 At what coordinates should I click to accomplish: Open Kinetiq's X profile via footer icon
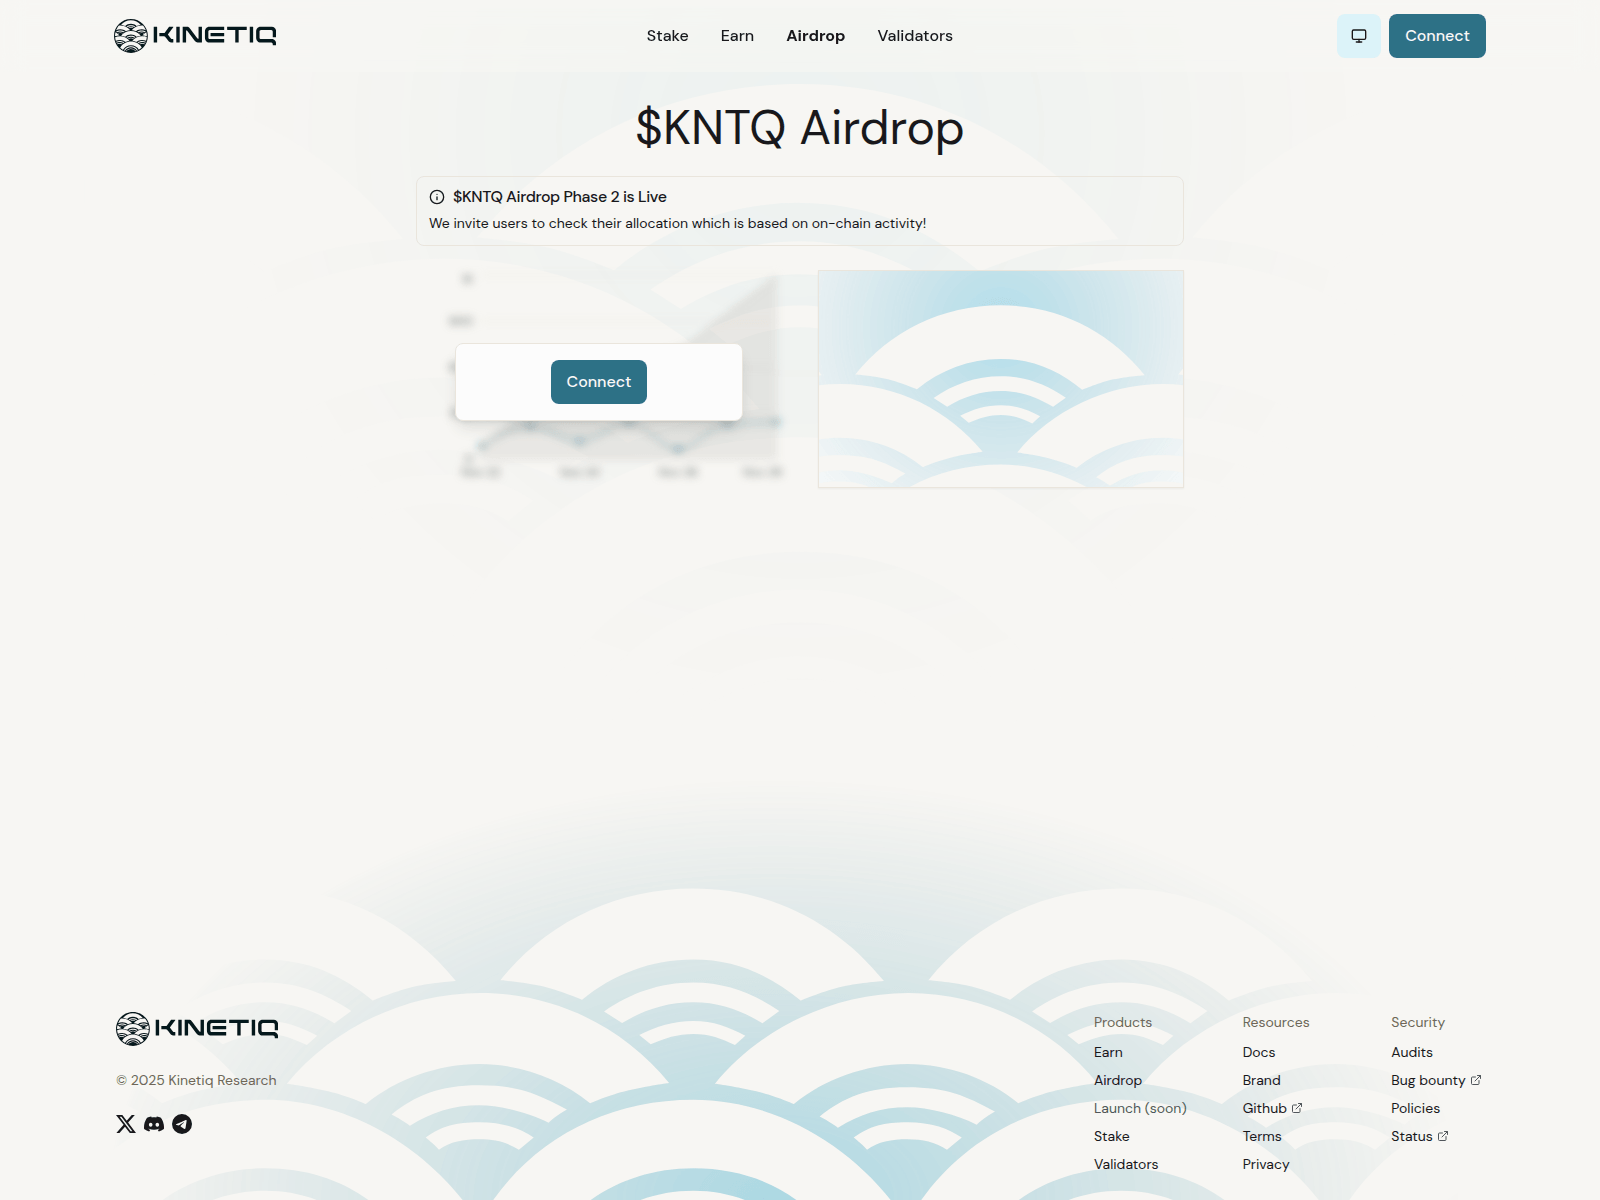pyautogui.click(x=126, y=1124)
